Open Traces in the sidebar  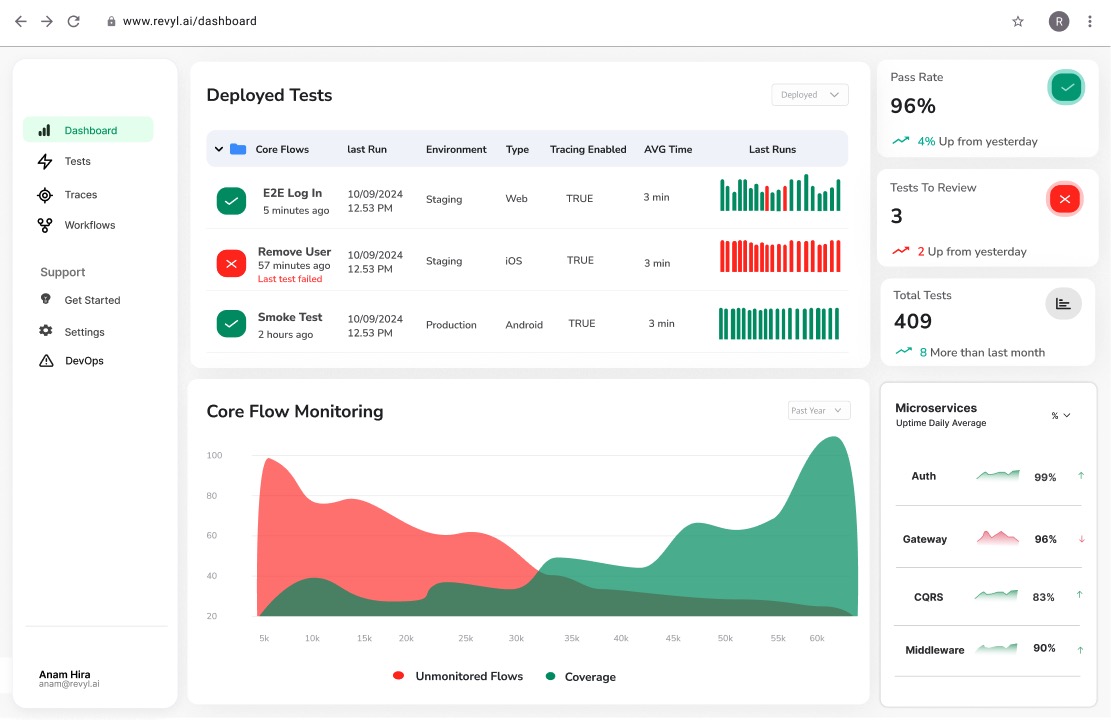80,195
